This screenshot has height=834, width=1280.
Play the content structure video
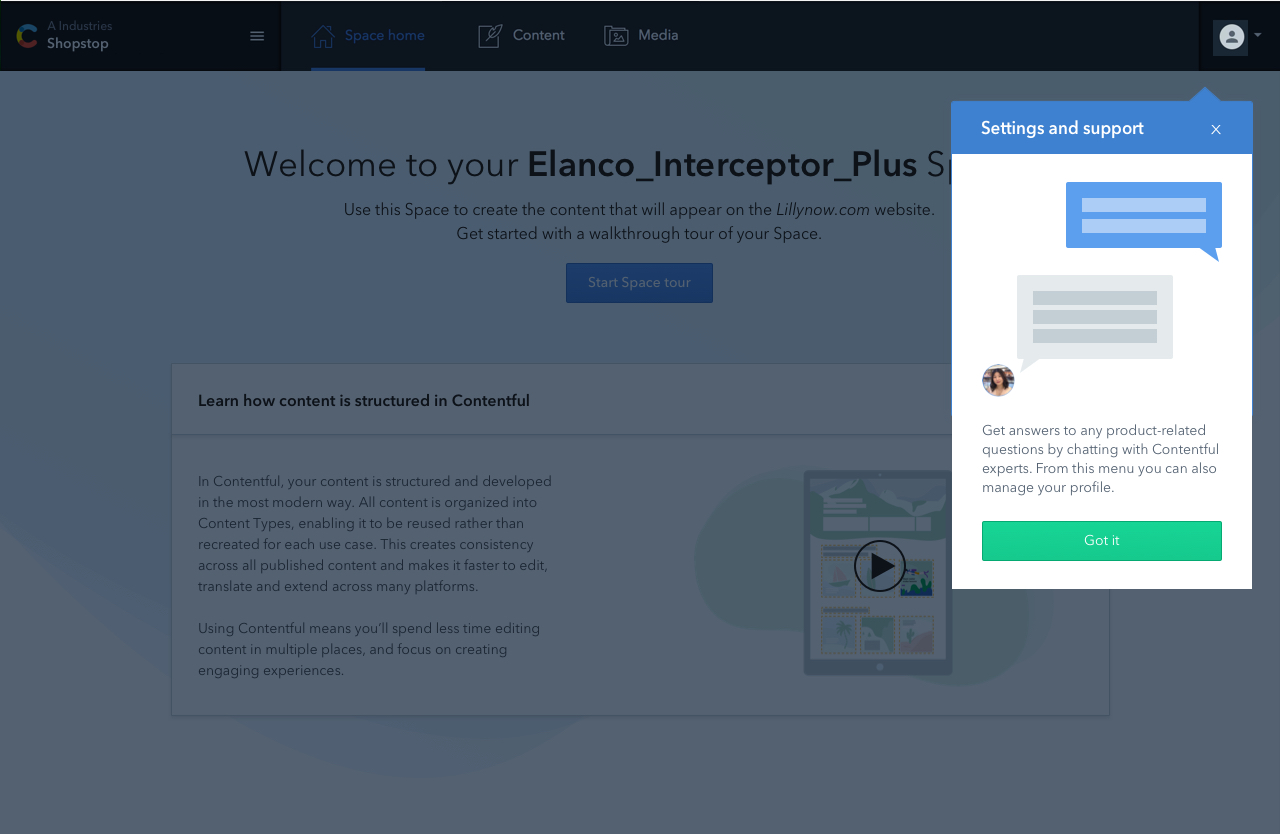pos(879,566)
